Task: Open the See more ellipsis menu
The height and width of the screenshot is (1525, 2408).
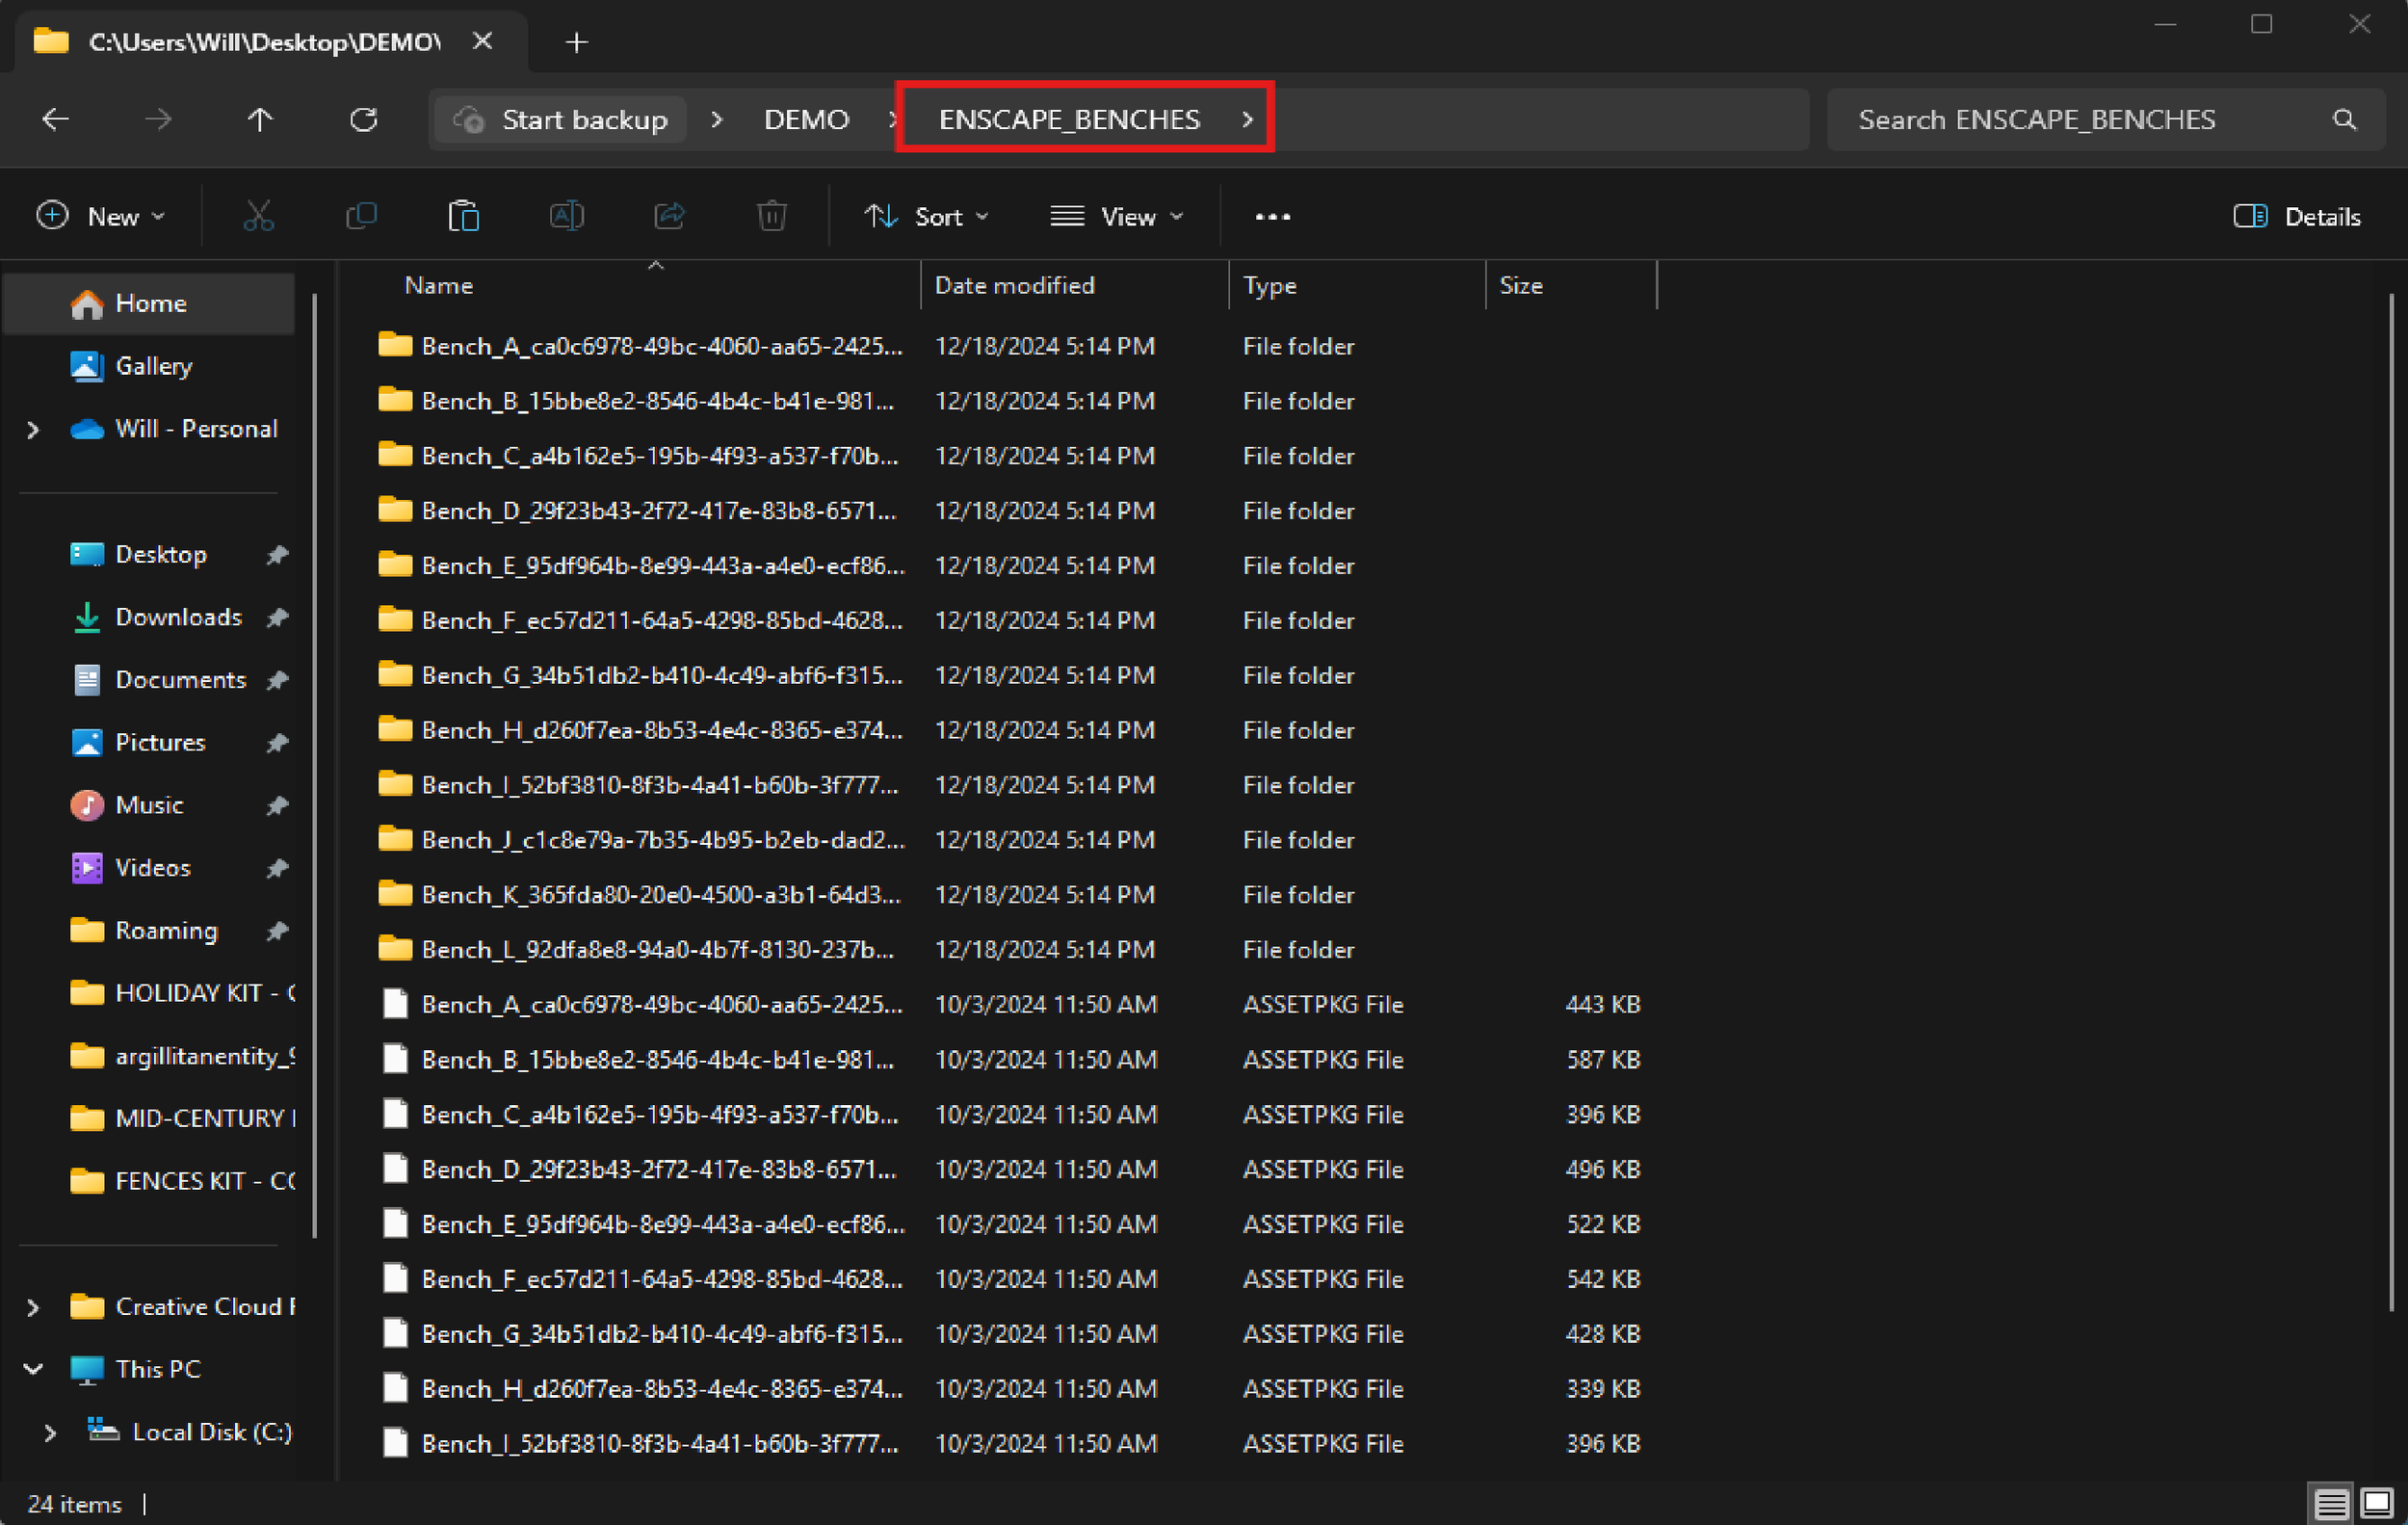Action: [x=1272, y=216]
